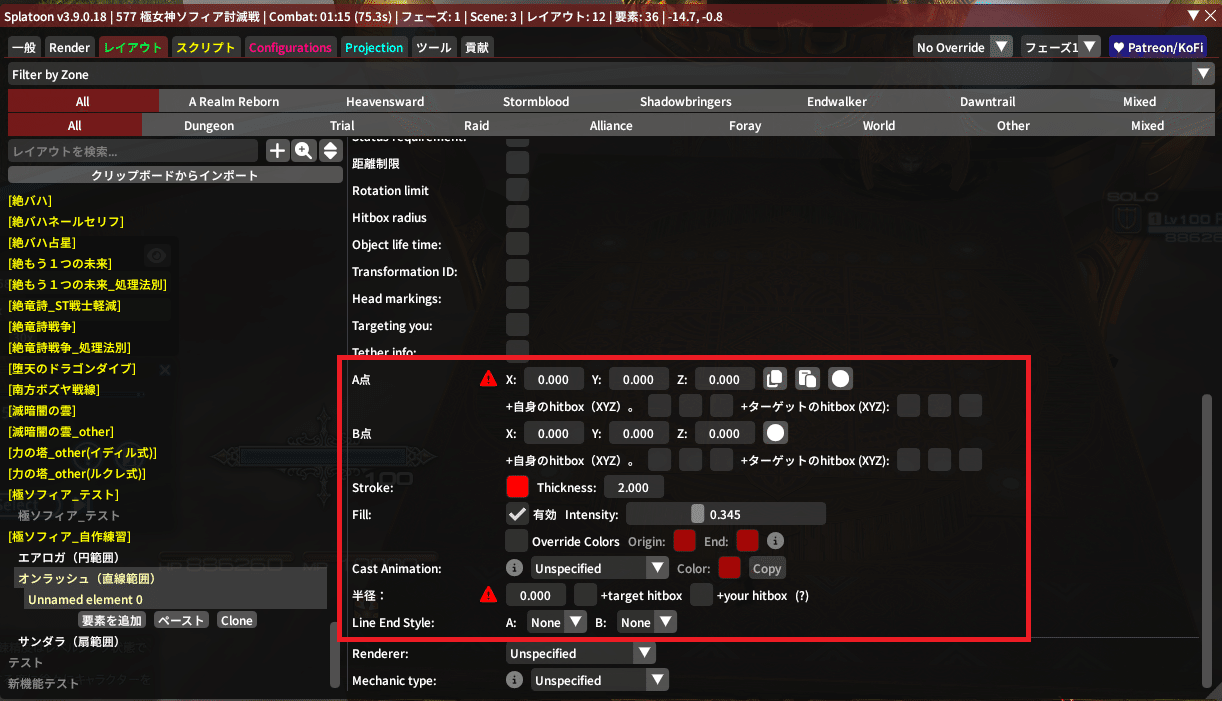The width and height of the screenshot is (1222, 701).
Task: Click the round pick-position button for B点
Action: [x=775, y=433]
